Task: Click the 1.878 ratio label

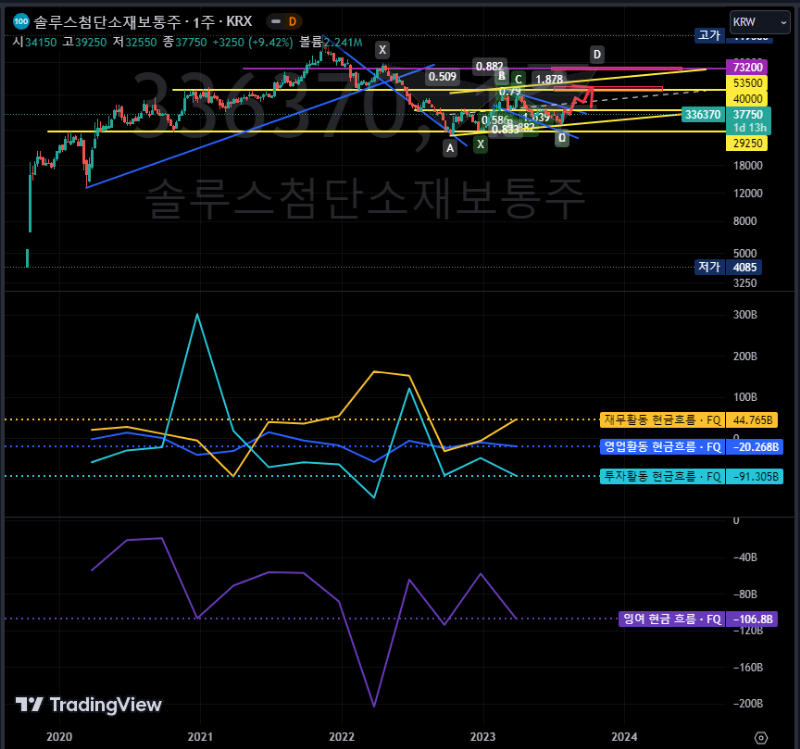Action: (549, 79)
